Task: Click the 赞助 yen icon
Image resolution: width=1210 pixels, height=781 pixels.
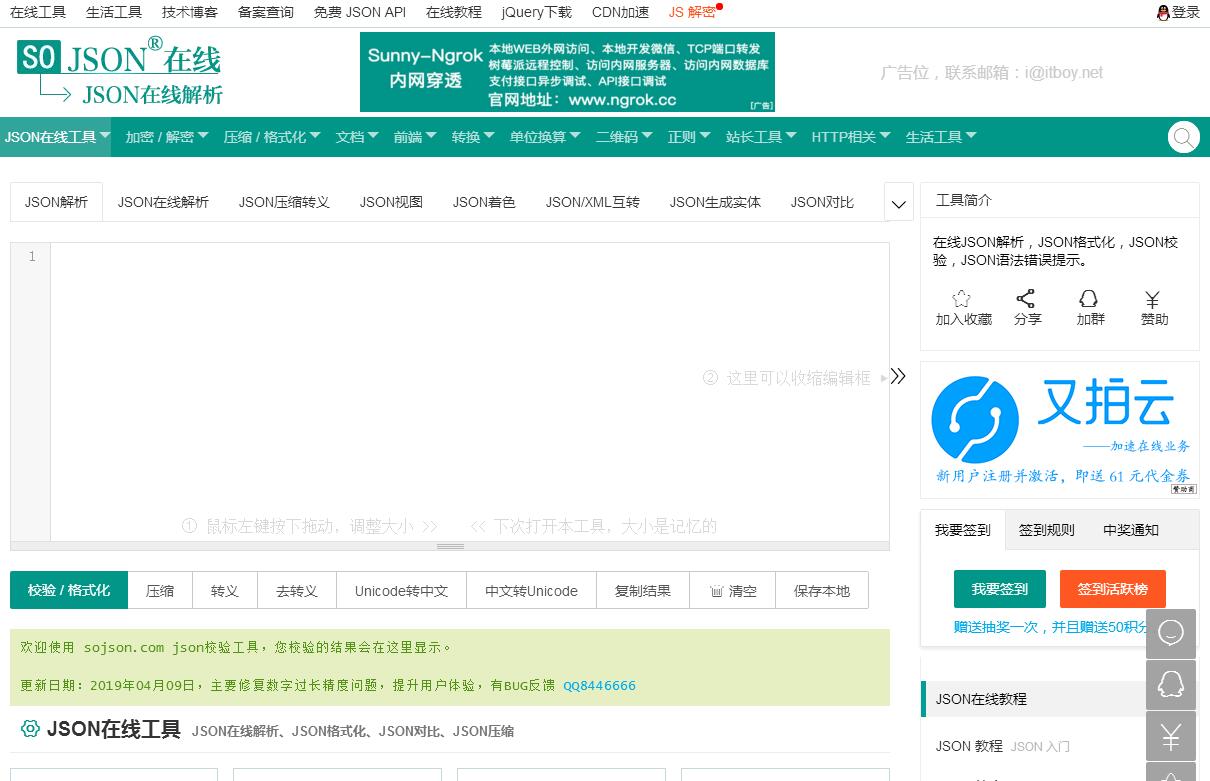Action: [x=1152, y=299]
